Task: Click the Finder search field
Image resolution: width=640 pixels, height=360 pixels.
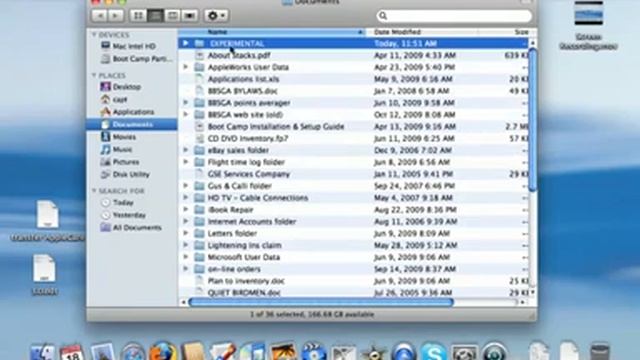Action: click(454, 16)
